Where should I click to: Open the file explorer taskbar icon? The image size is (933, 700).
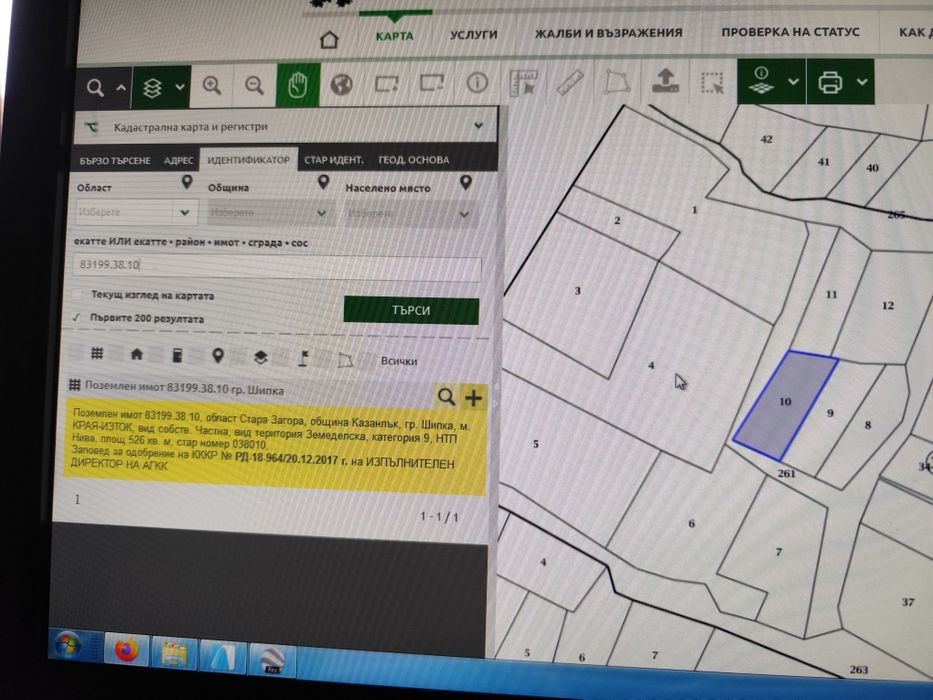pyautogui.click(x=174, y=654)
